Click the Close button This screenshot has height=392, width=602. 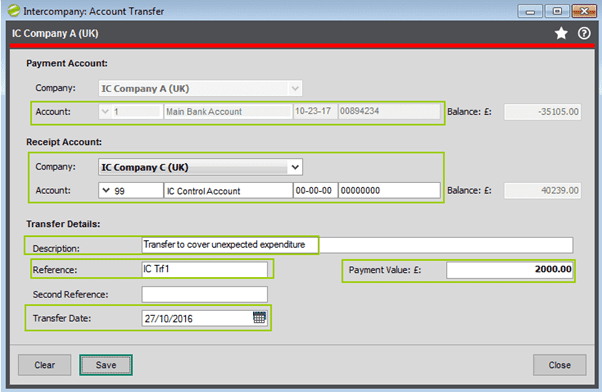(559, 365)
